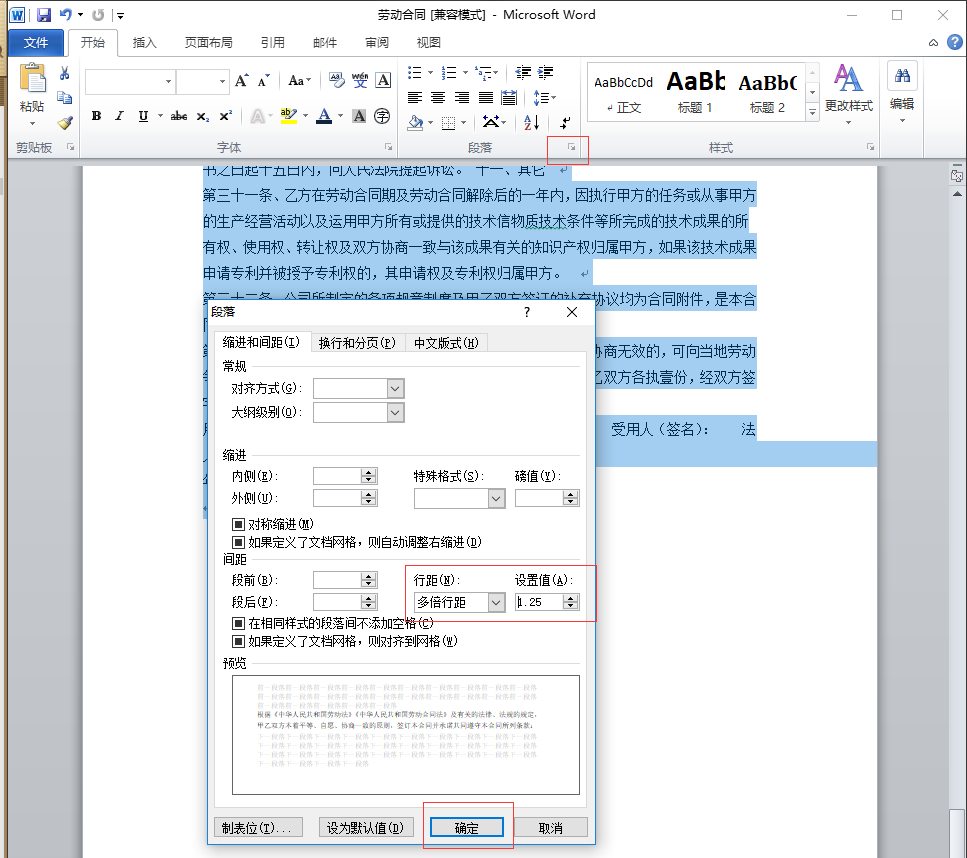
Task: Click the paragraph shading bucket button
Action: [x=415, y=122]
